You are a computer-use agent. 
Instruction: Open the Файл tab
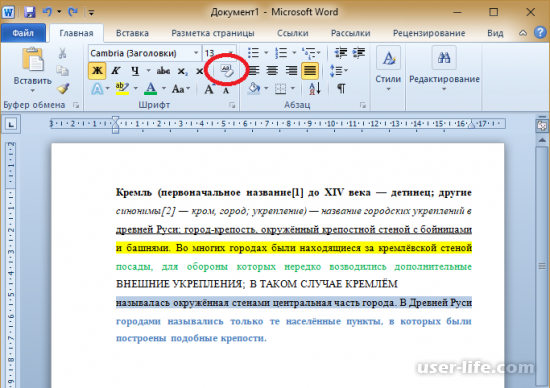pos(23,33)
